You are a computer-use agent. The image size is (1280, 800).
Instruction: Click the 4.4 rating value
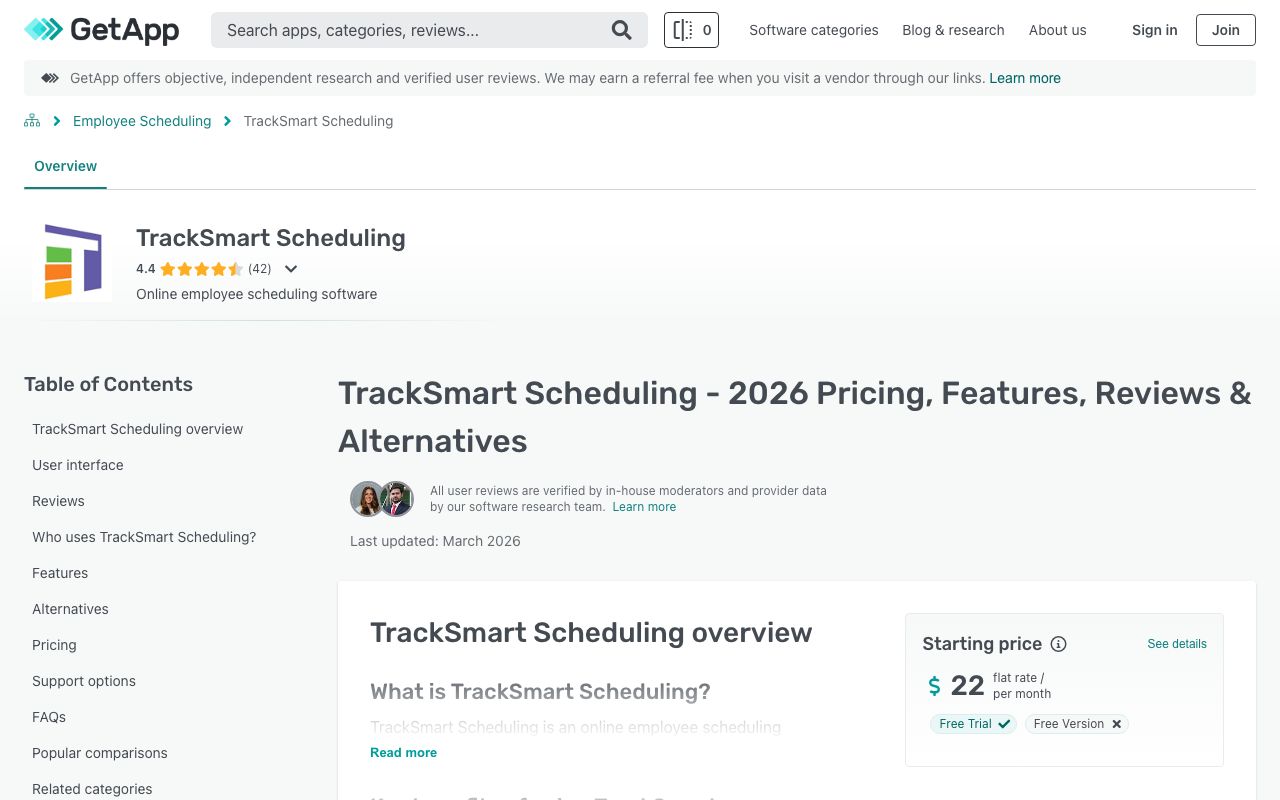click(x=146, y=269)
